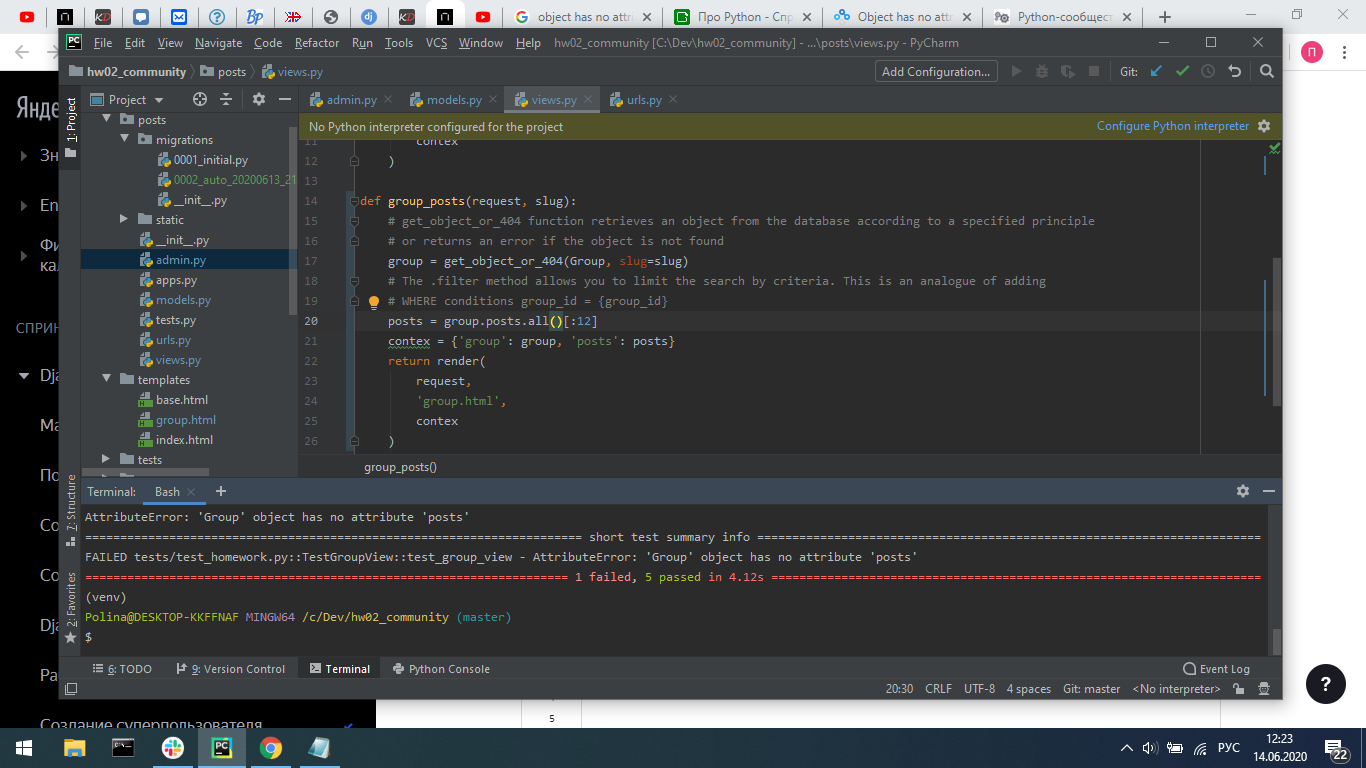Click the Configure Python interpreter link

pyautogui.click(x=1173, y=126)
